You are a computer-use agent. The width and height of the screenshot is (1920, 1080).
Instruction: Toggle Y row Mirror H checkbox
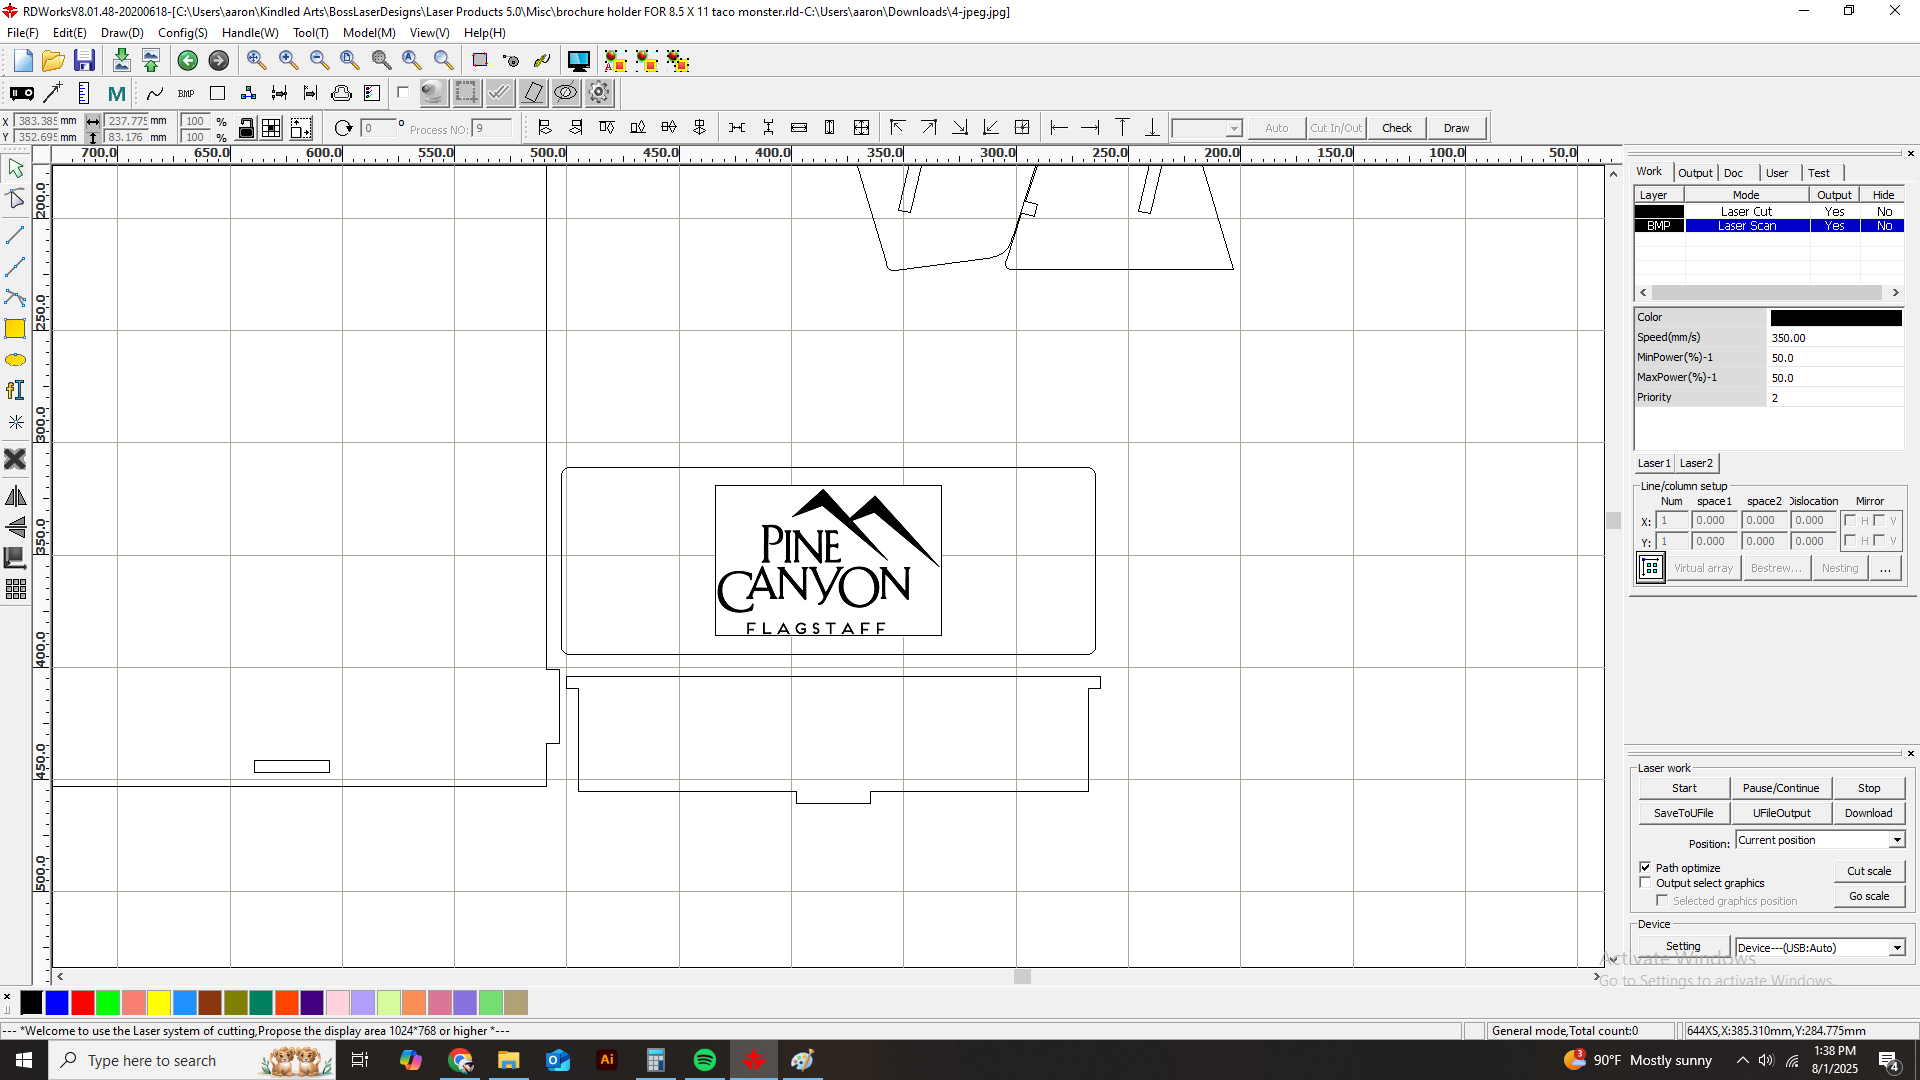[x=1850, y=540]
